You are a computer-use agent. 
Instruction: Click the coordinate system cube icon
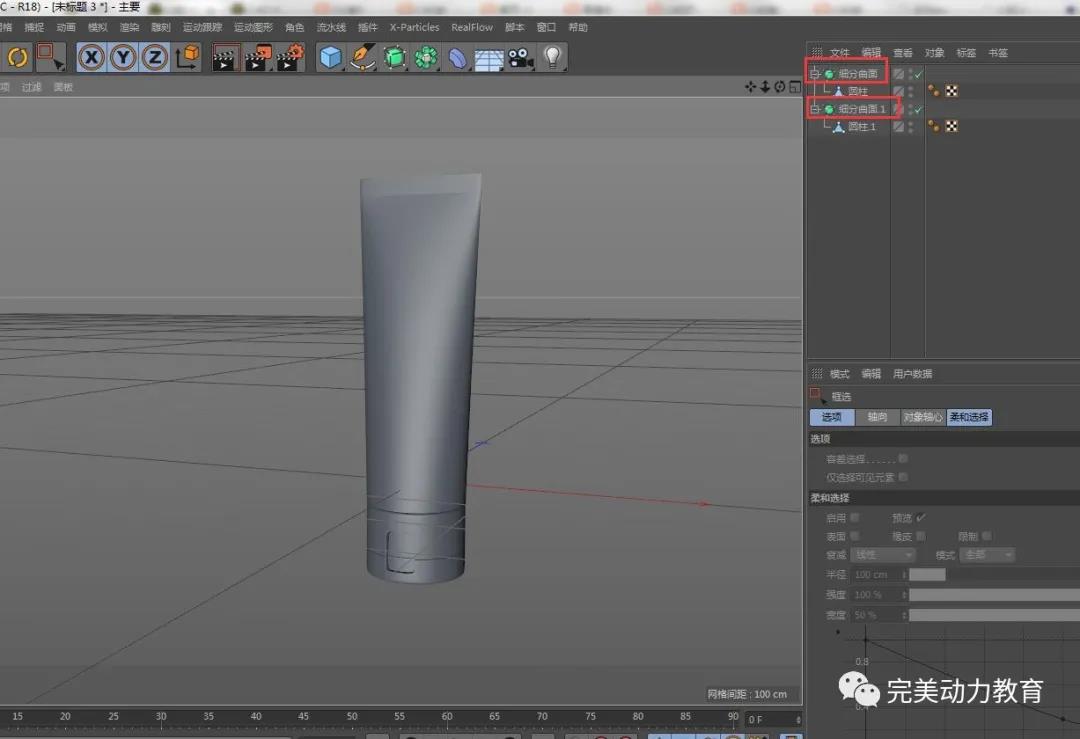[187, 57]
